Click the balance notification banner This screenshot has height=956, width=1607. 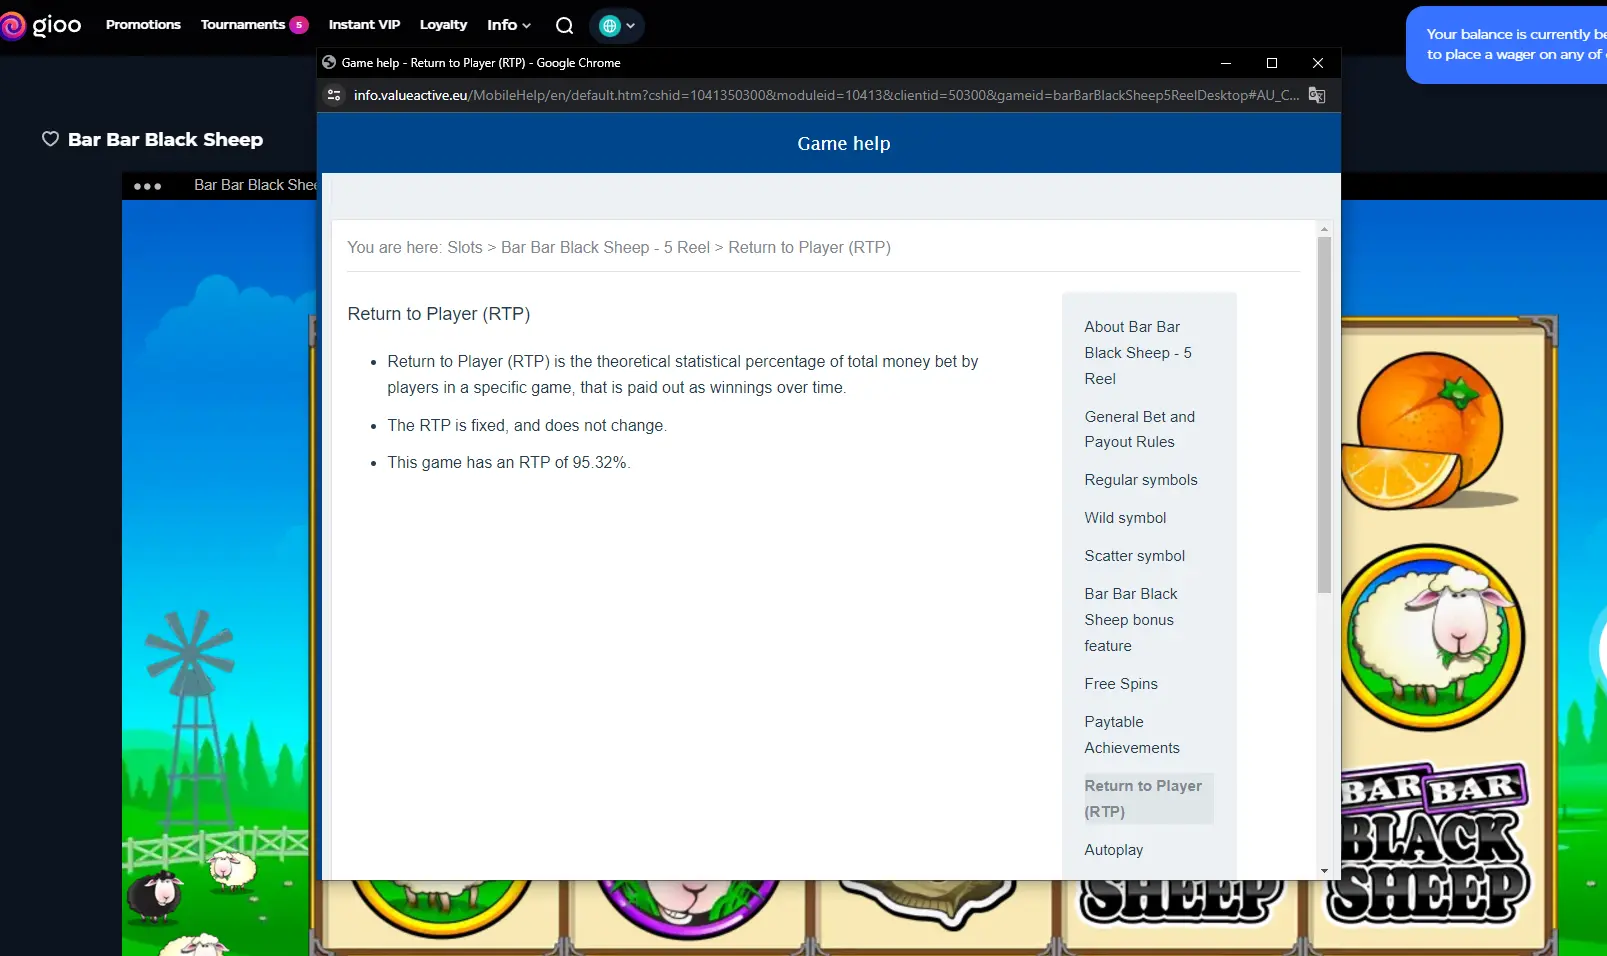point(1506,45)
